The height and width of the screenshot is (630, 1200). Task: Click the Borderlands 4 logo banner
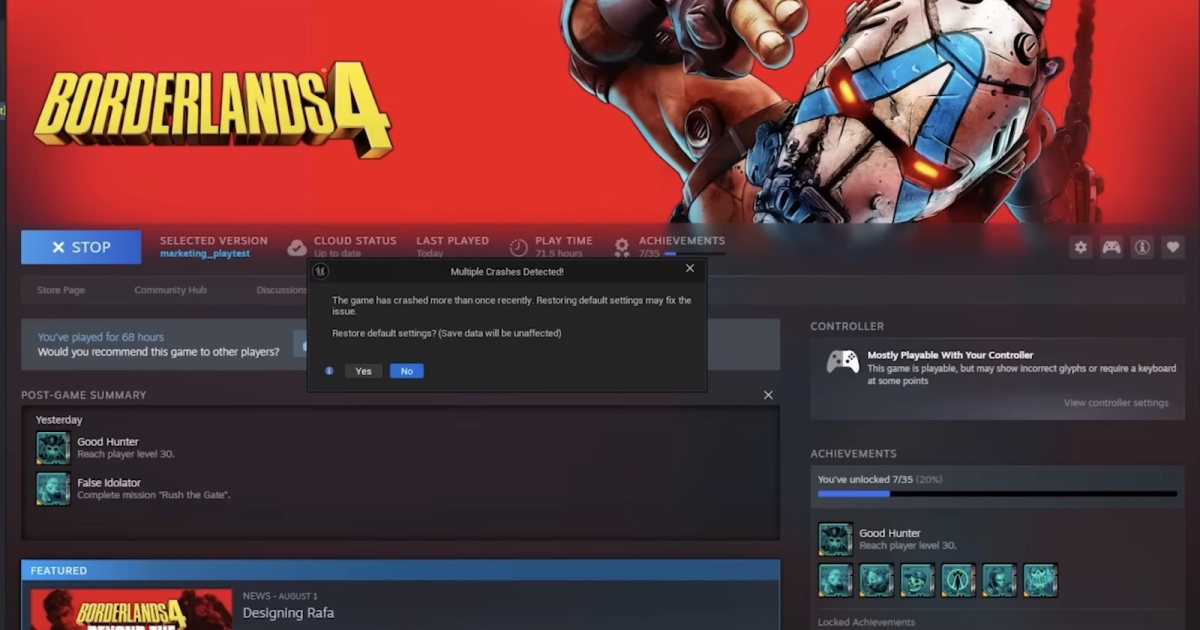click(x=213, y=110)
